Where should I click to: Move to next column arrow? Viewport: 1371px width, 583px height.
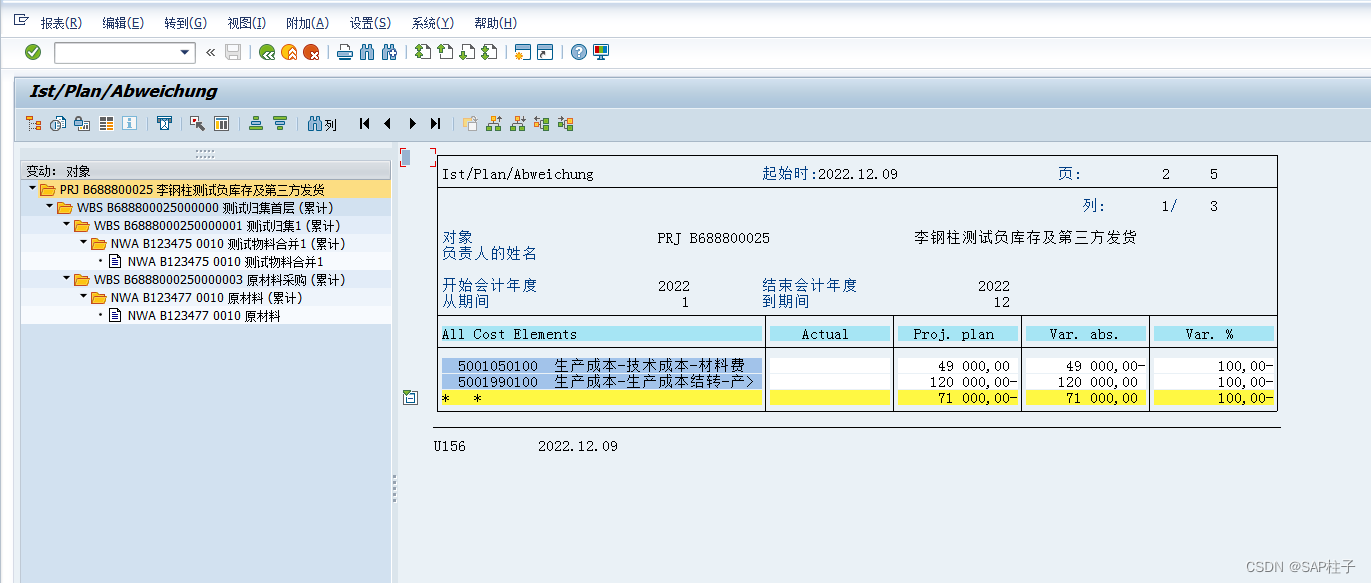[x=412, y=124]
